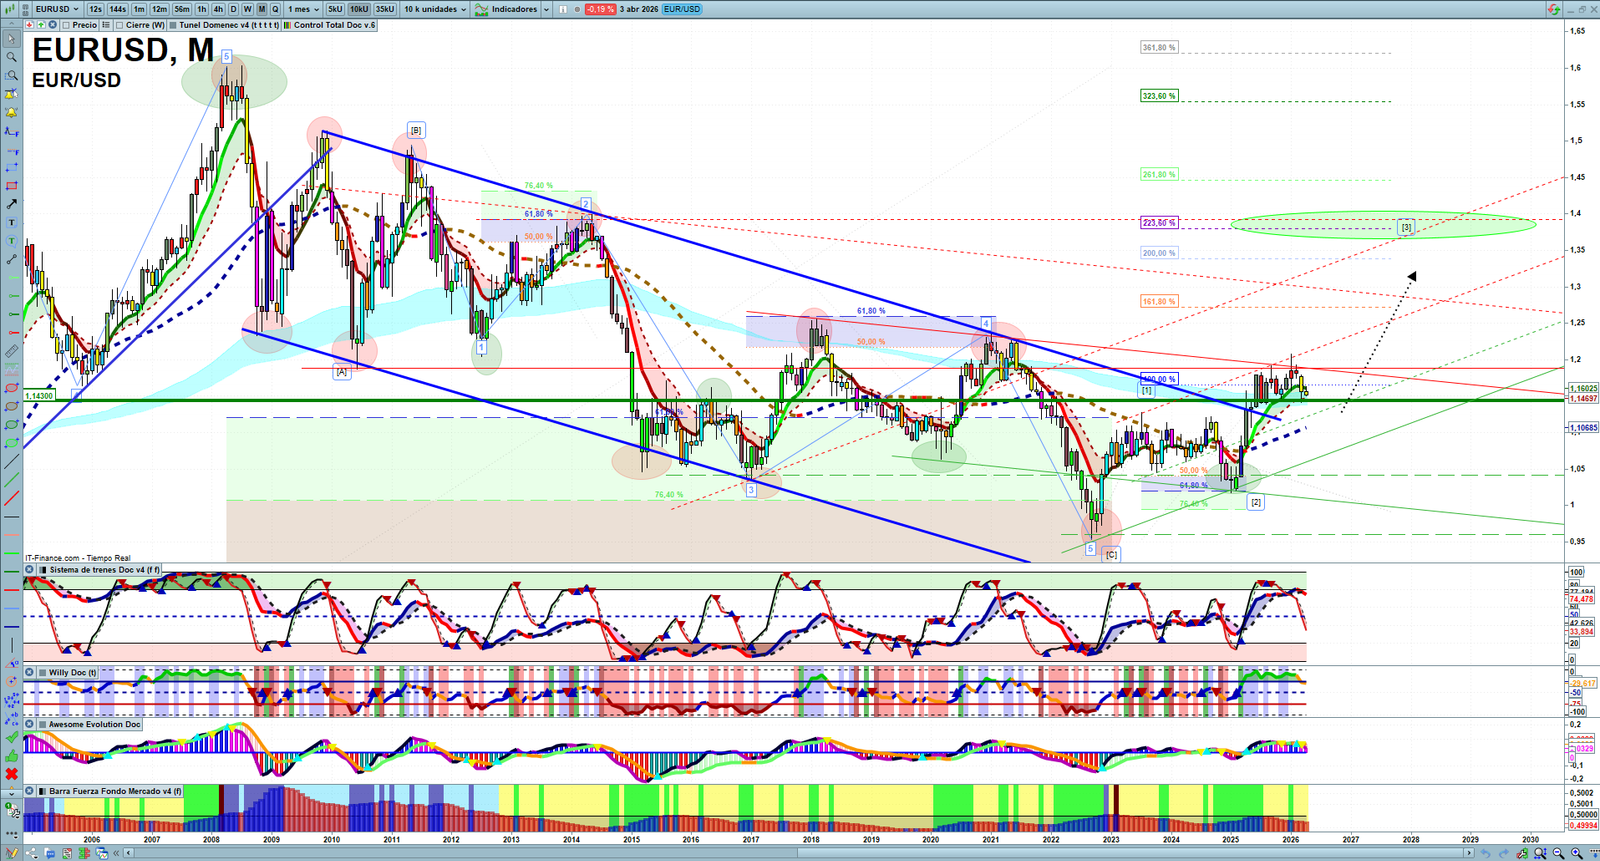Close the Sistema de trenes Doc v4 panel

[x=30, y=570]
